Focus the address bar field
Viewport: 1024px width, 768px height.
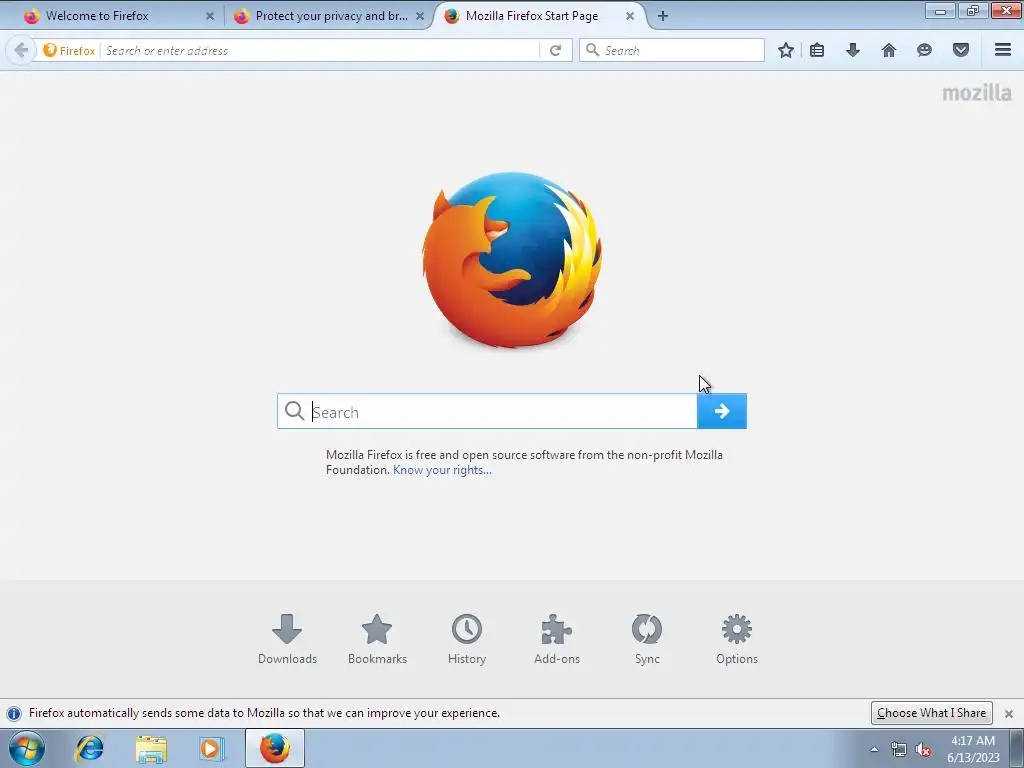click(x=320, y=50)
